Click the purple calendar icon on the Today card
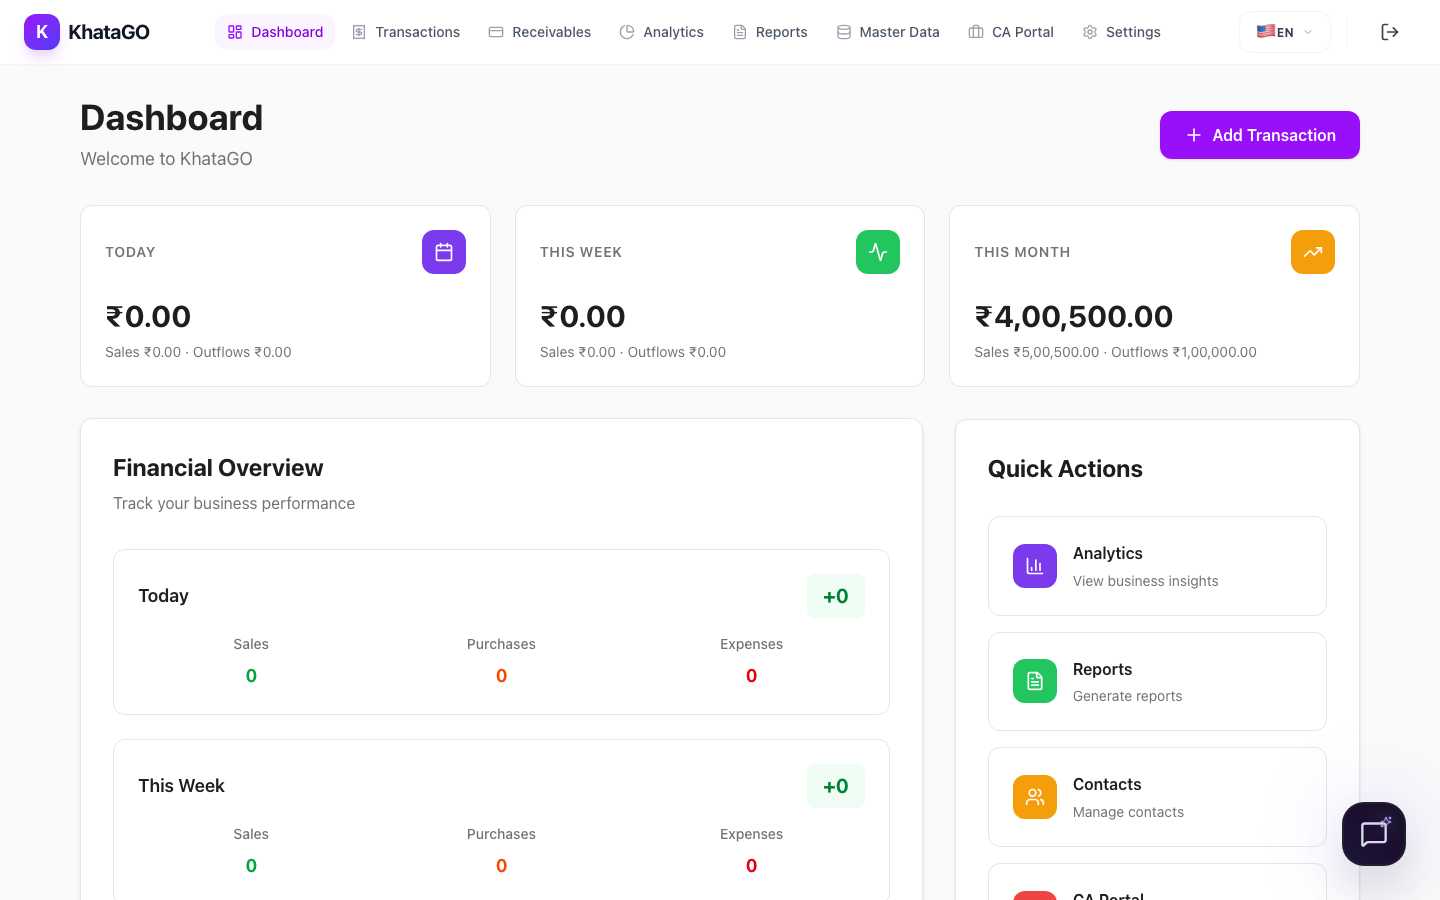1440x900 pixels. coord(443,252)
